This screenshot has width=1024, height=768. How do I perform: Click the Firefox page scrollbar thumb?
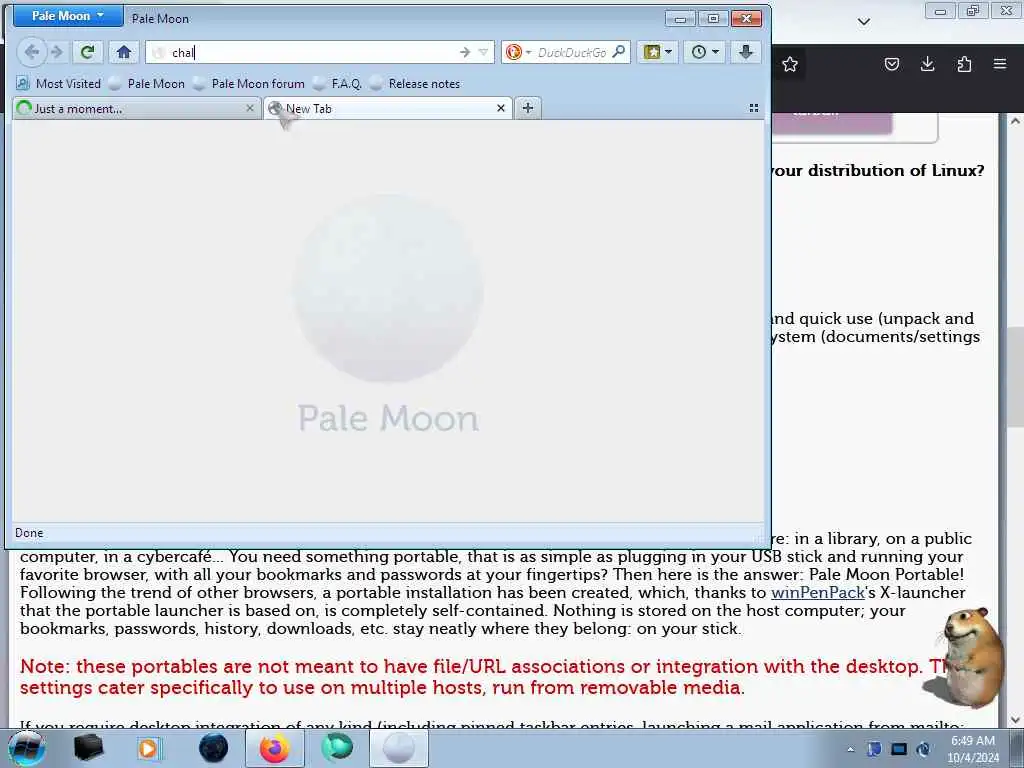point(1015,377)
